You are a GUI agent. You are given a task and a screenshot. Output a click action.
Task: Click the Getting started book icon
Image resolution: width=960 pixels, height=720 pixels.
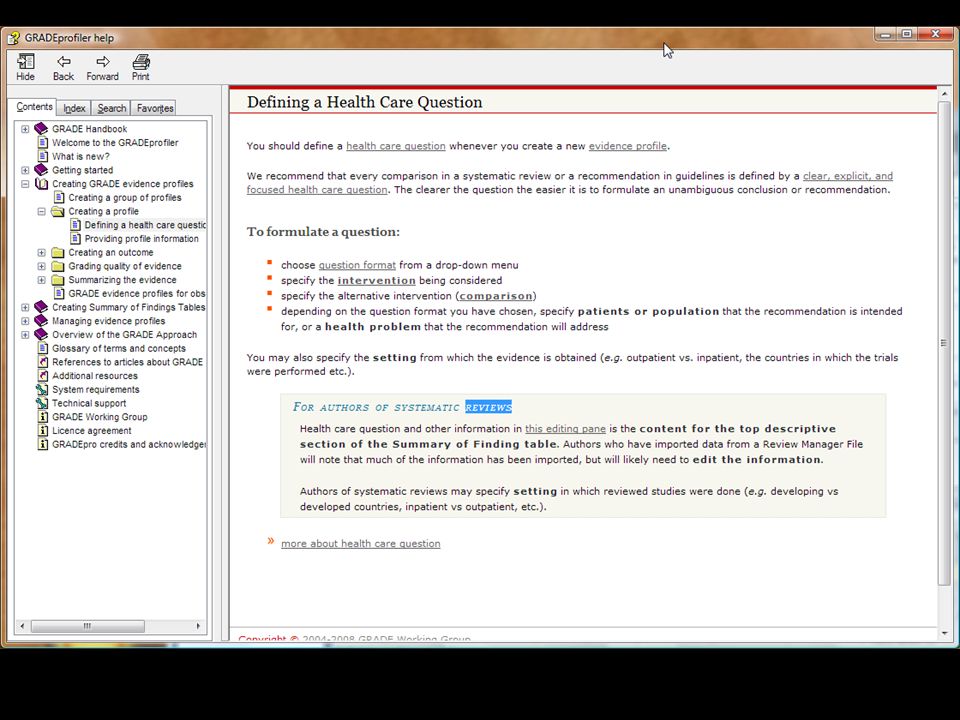41,170
